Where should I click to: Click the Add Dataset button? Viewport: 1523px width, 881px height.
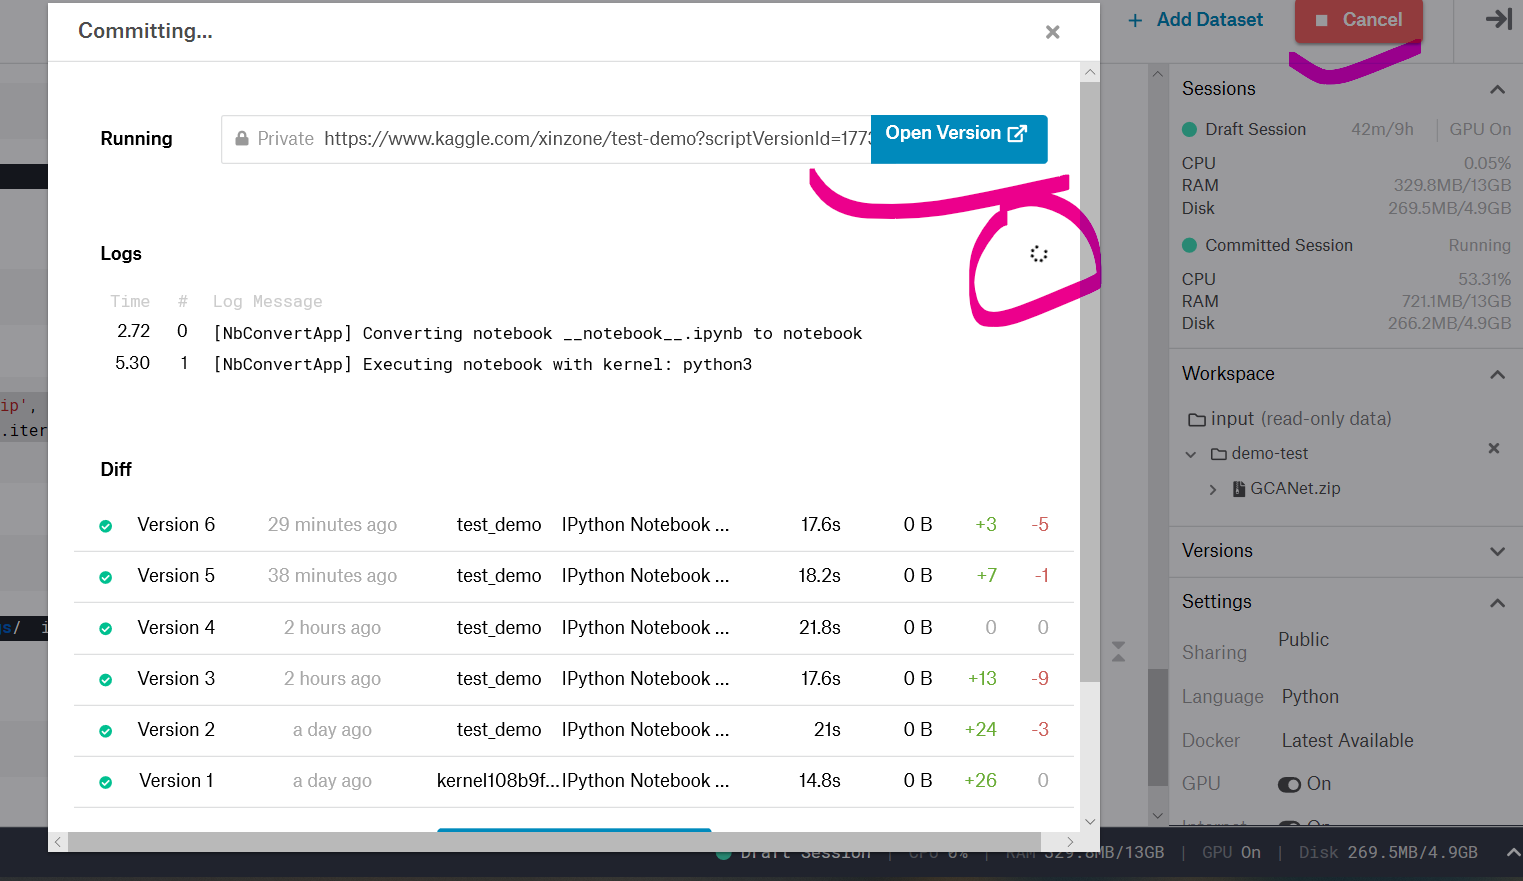pyautogui.click(x=1195, y=20)
